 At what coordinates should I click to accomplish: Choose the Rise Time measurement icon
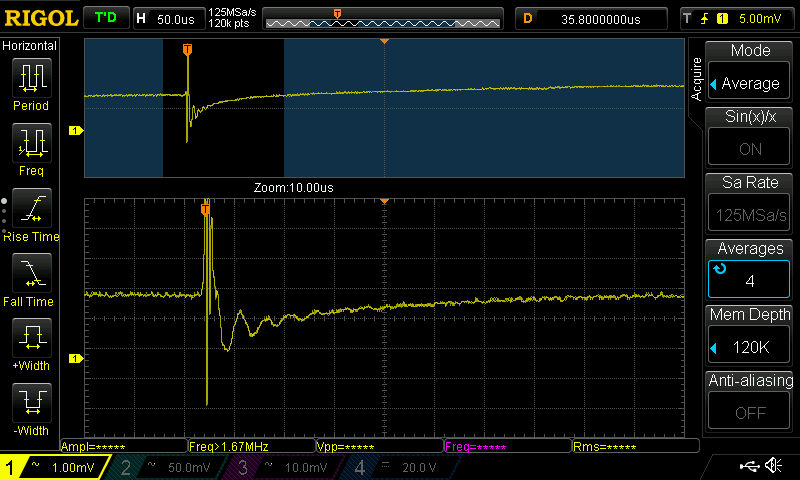pos(32,208)
